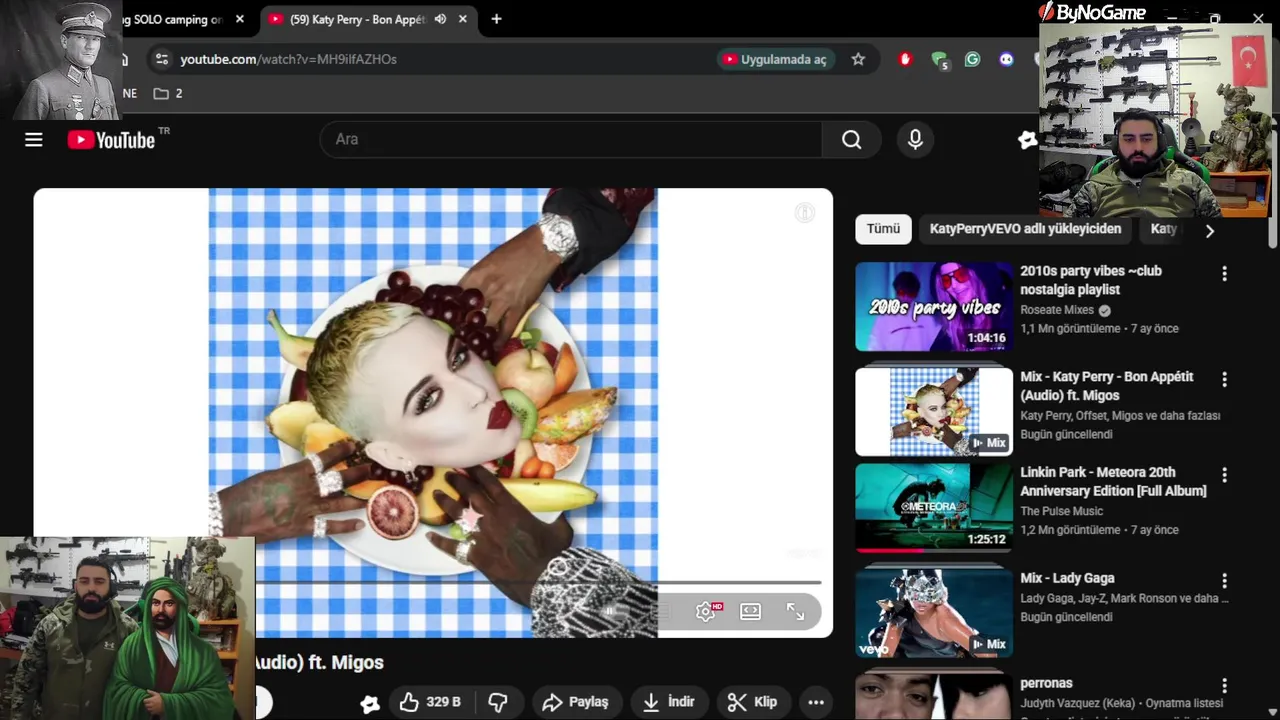Open the 'perronas' playlist title
This screenshot has width=1280, height=720.
click(1046, 683)
